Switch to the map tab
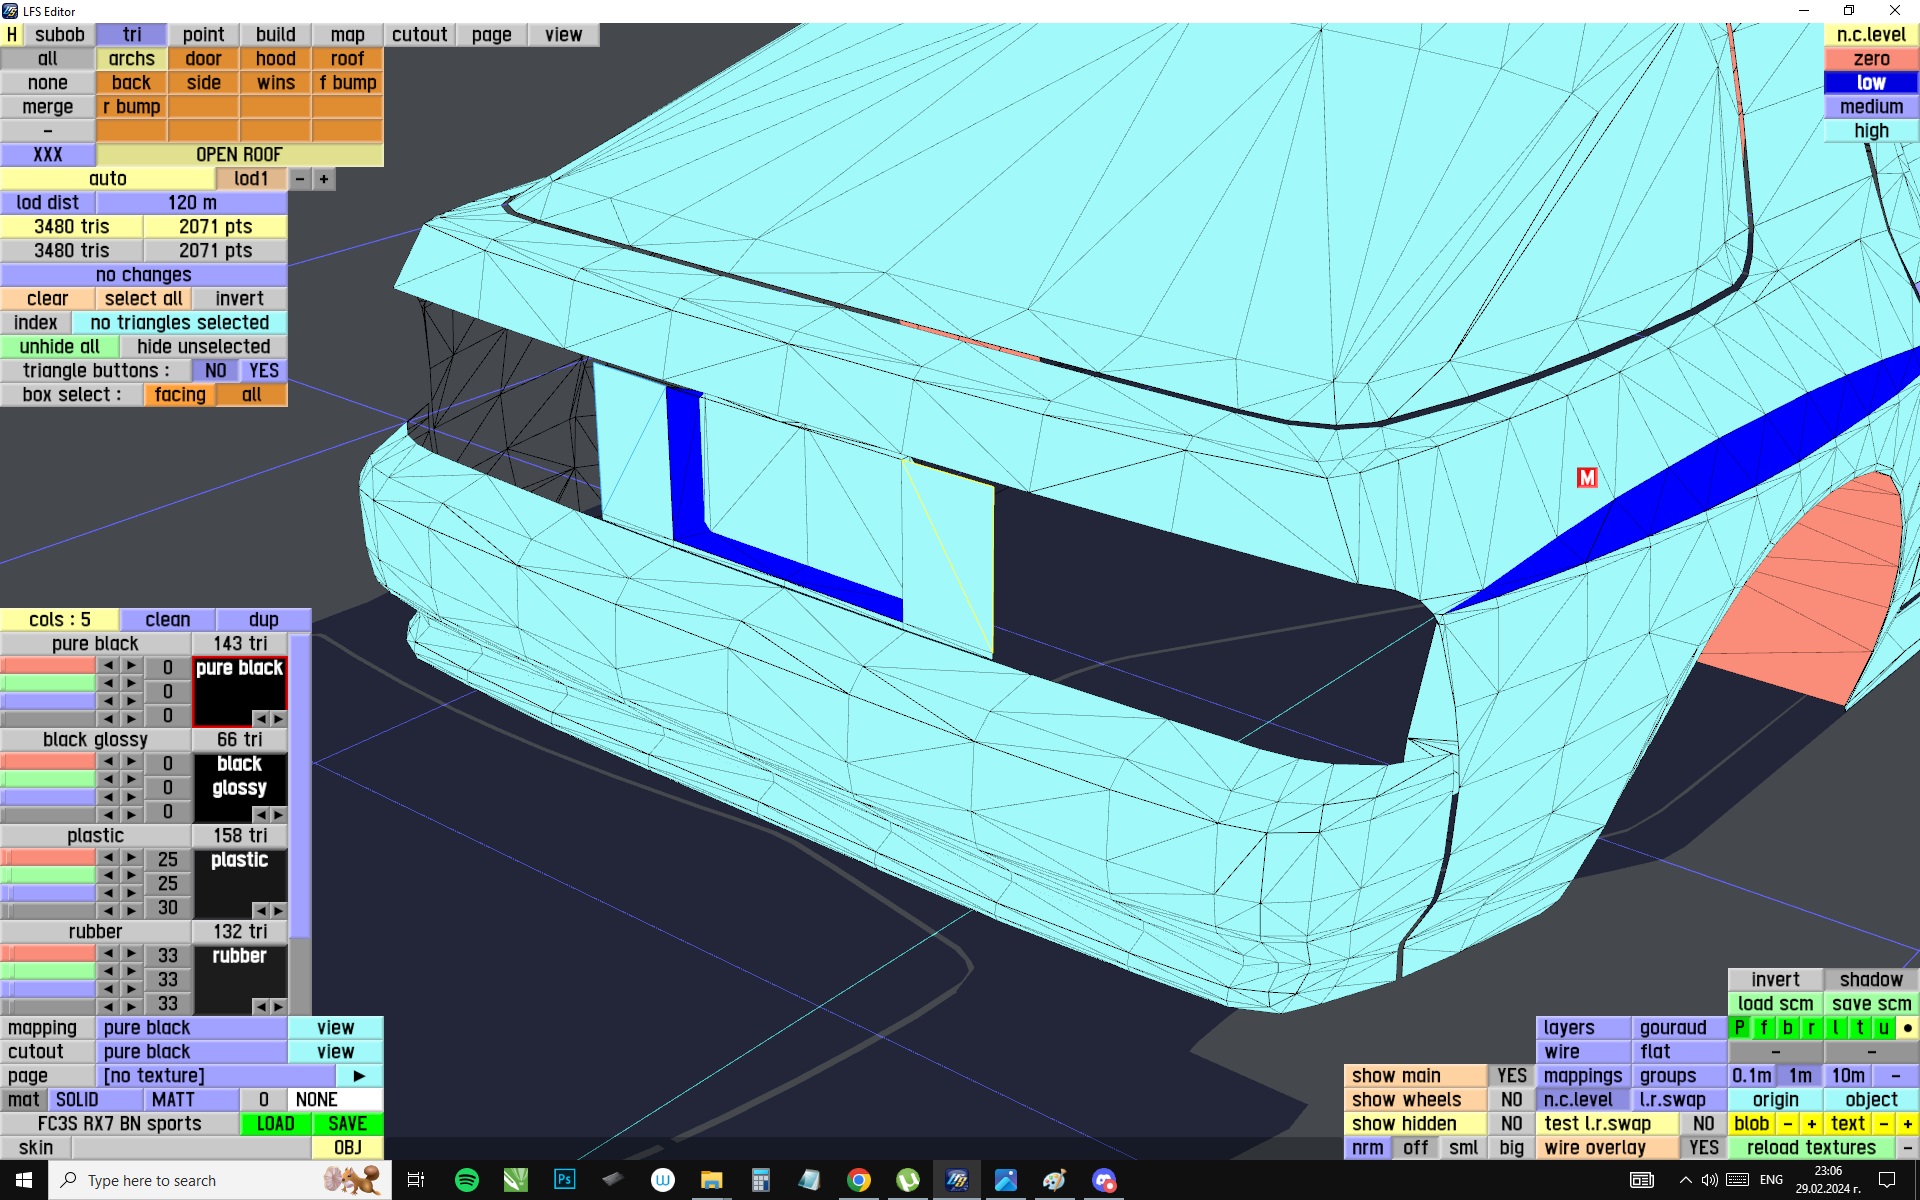1920x1200 pixels. pos(347,35)
